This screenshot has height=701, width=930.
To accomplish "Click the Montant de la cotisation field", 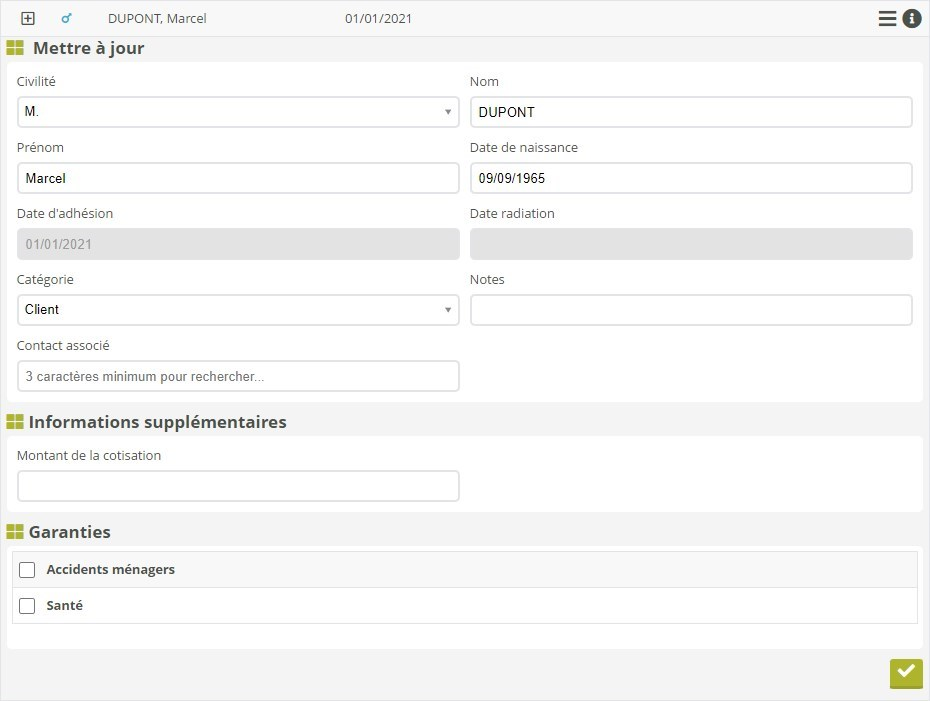I will (238, 486).
